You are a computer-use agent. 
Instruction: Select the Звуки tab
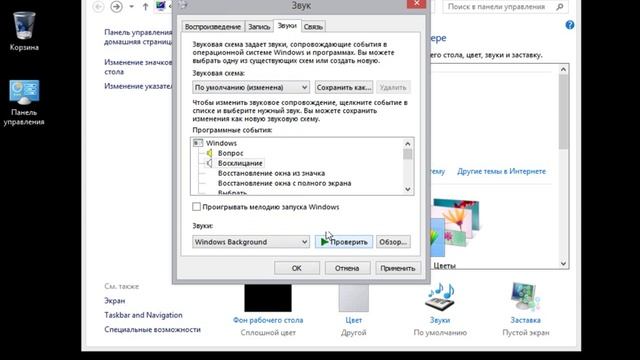tap(287, 25)
